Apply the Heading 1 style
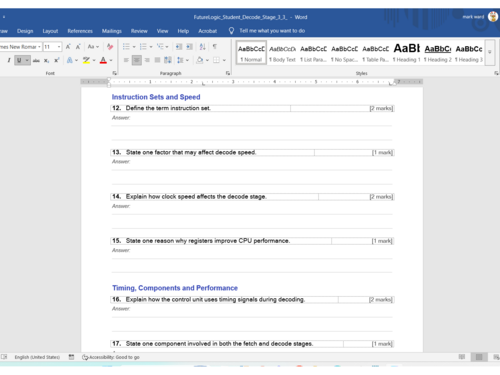 [406, 52]
